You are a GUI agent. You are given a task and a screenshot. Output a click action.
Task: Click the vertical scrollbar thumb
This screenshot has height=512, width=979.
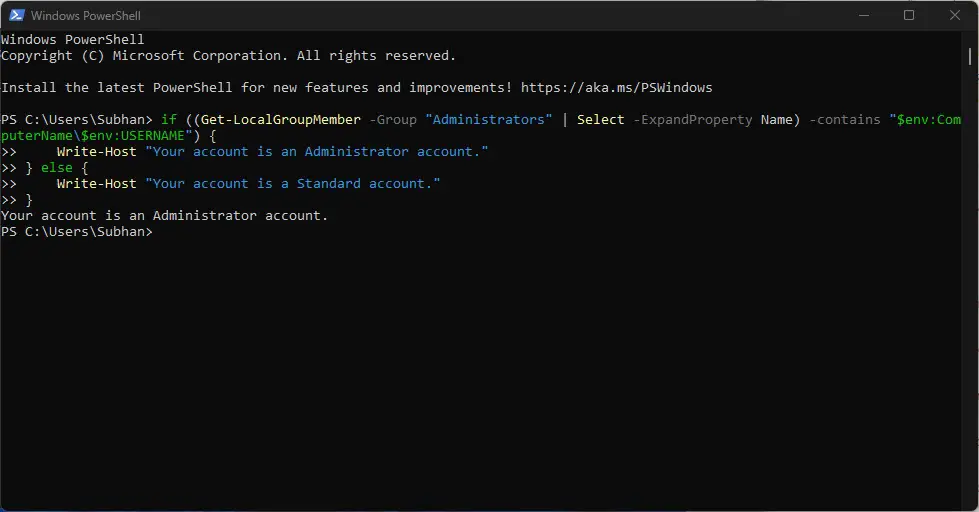(970, 56)
